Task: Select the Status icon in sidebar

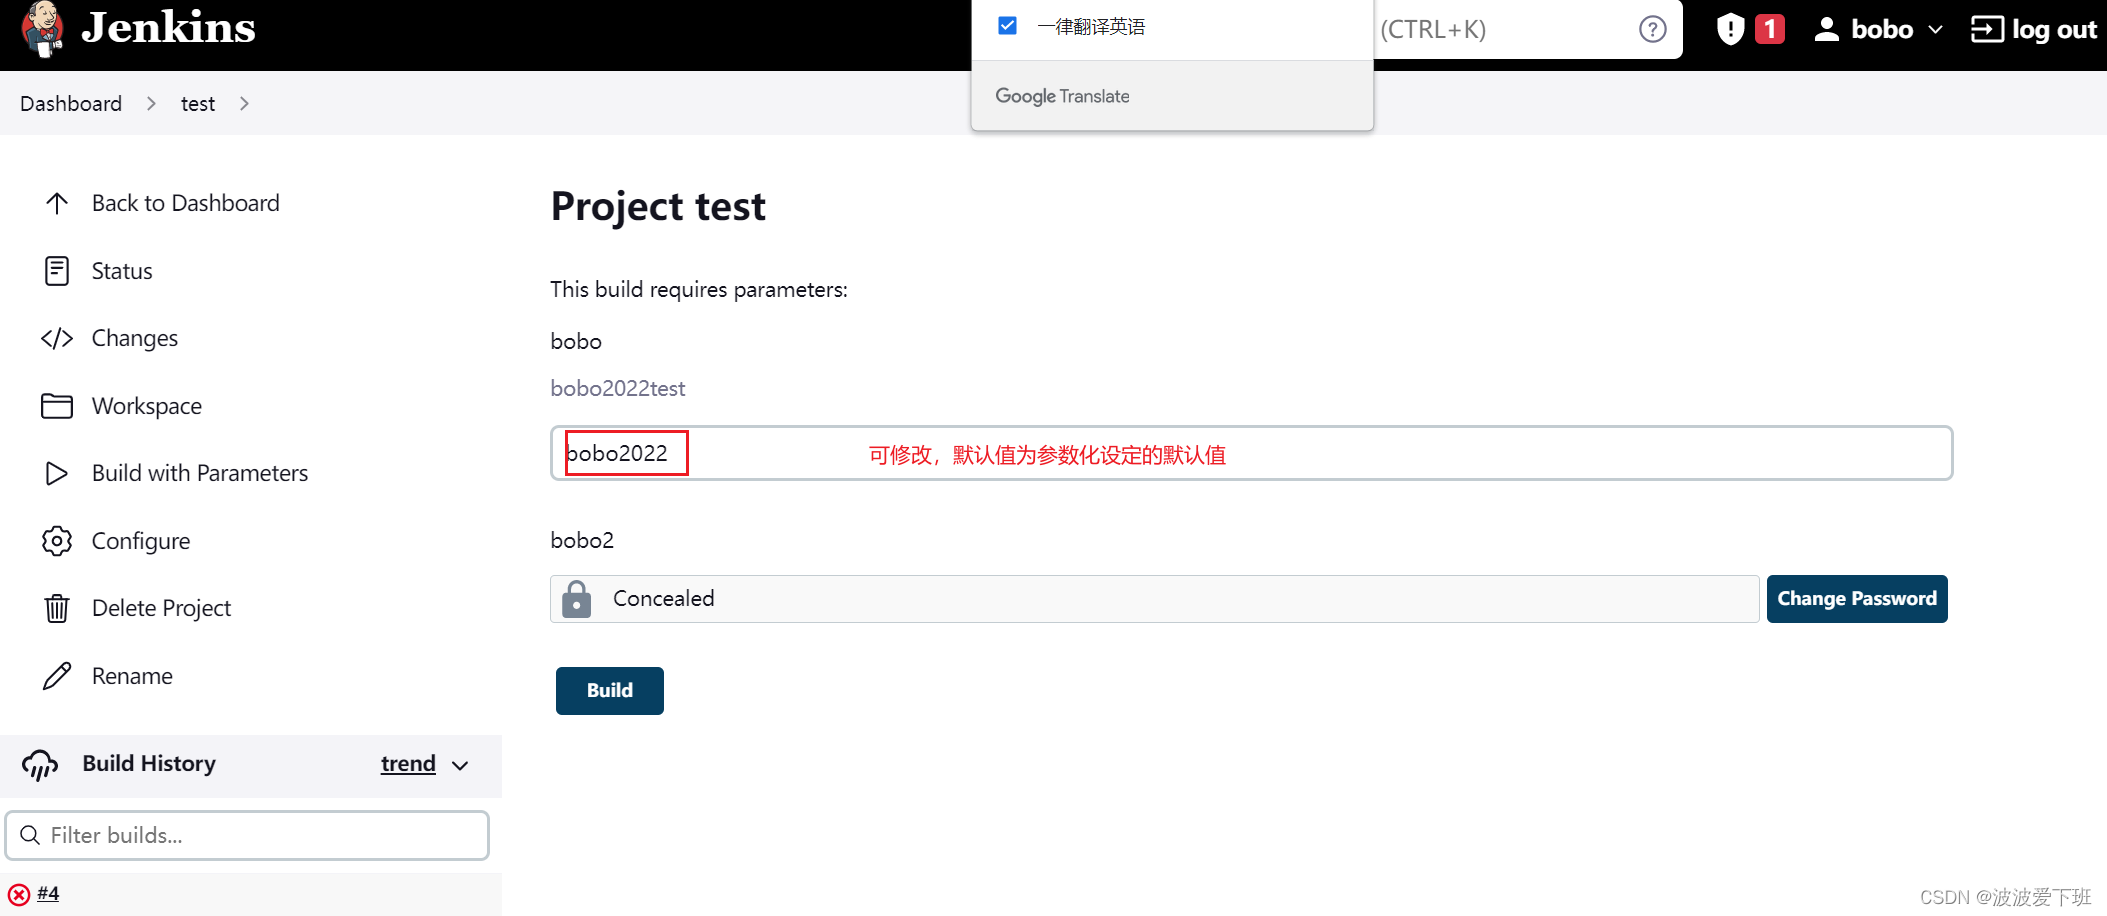Action: [57, 270]
